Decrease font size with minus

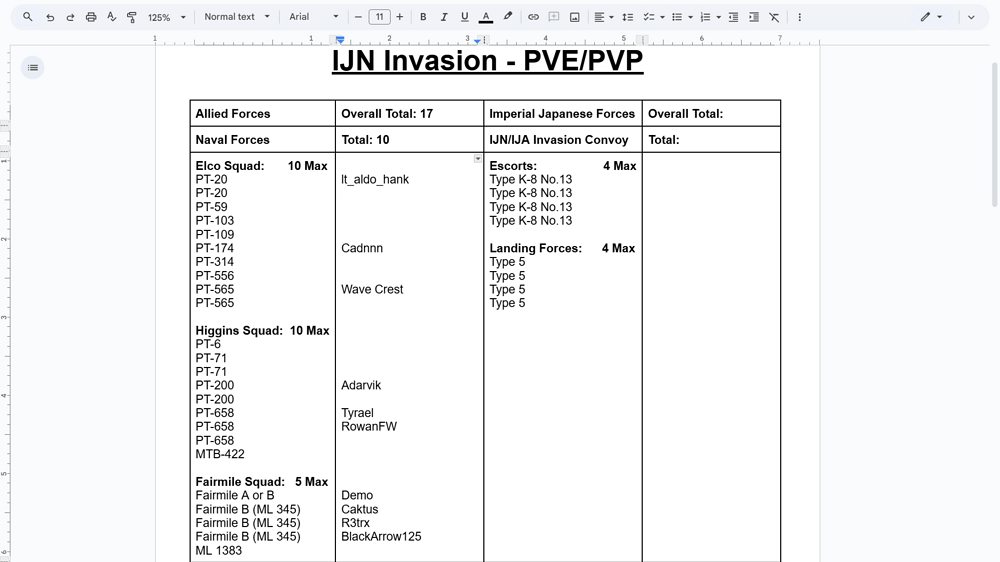coord(358,17)
